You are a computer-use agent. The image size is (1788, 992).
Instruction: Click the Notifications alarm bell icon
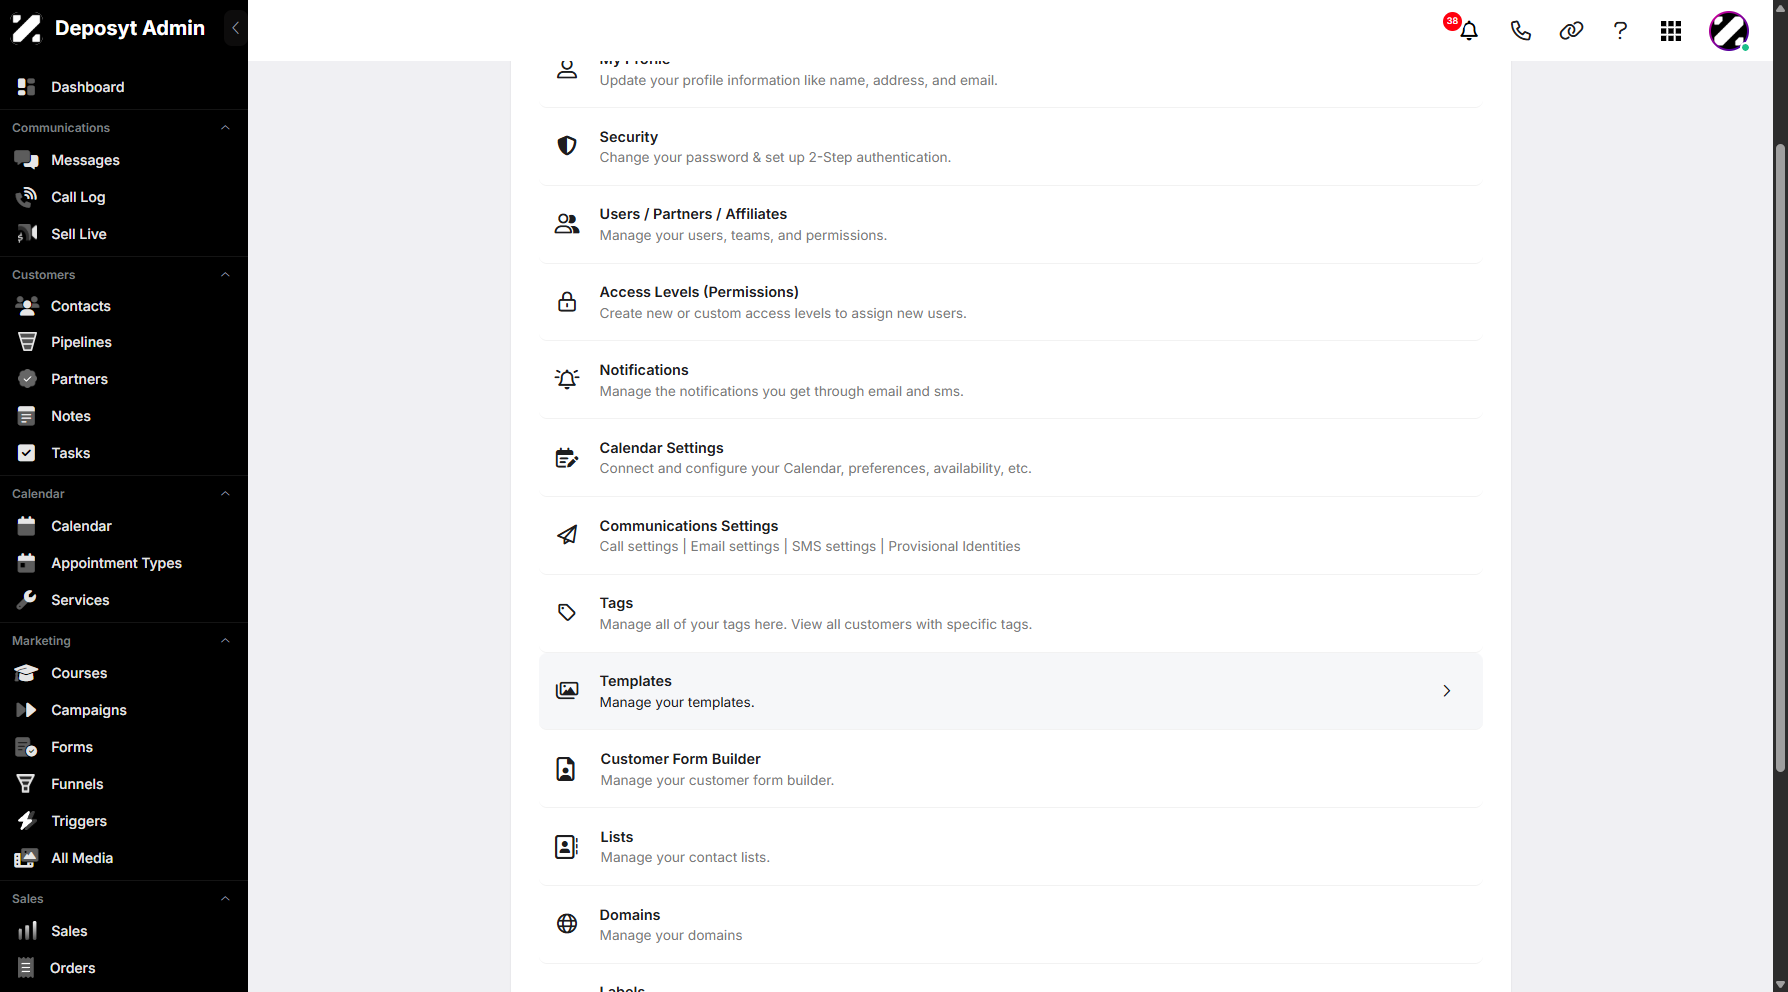click(567, 379)
